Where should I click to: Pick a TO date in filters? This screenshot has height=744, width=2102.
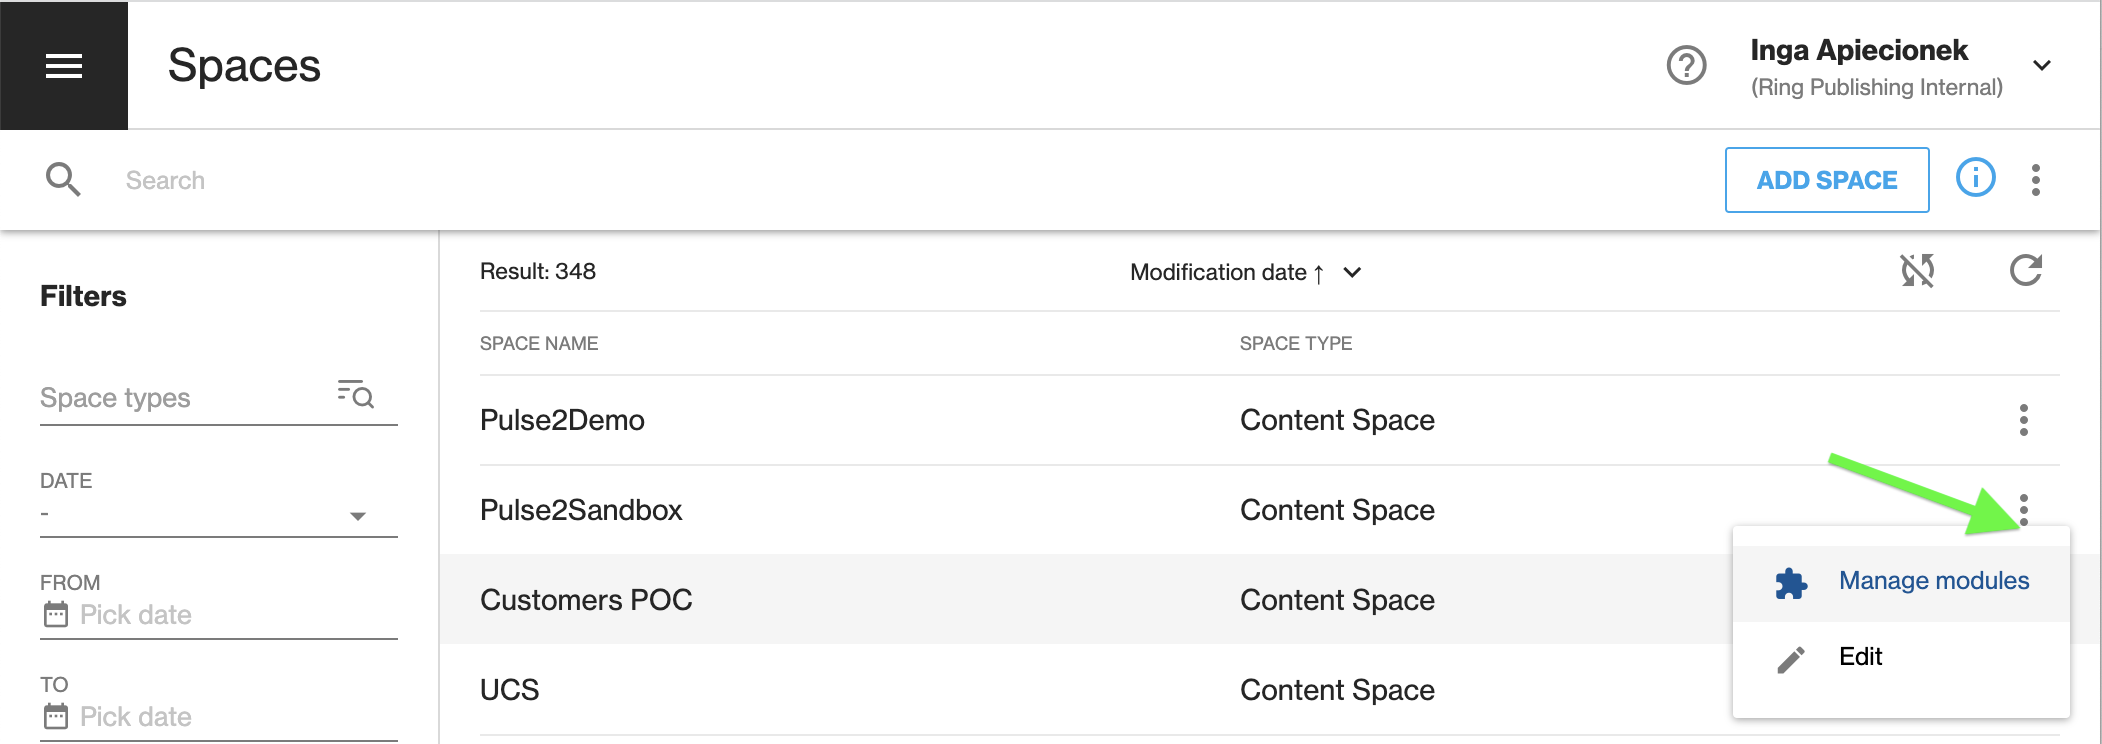click(x=219, y=717)
